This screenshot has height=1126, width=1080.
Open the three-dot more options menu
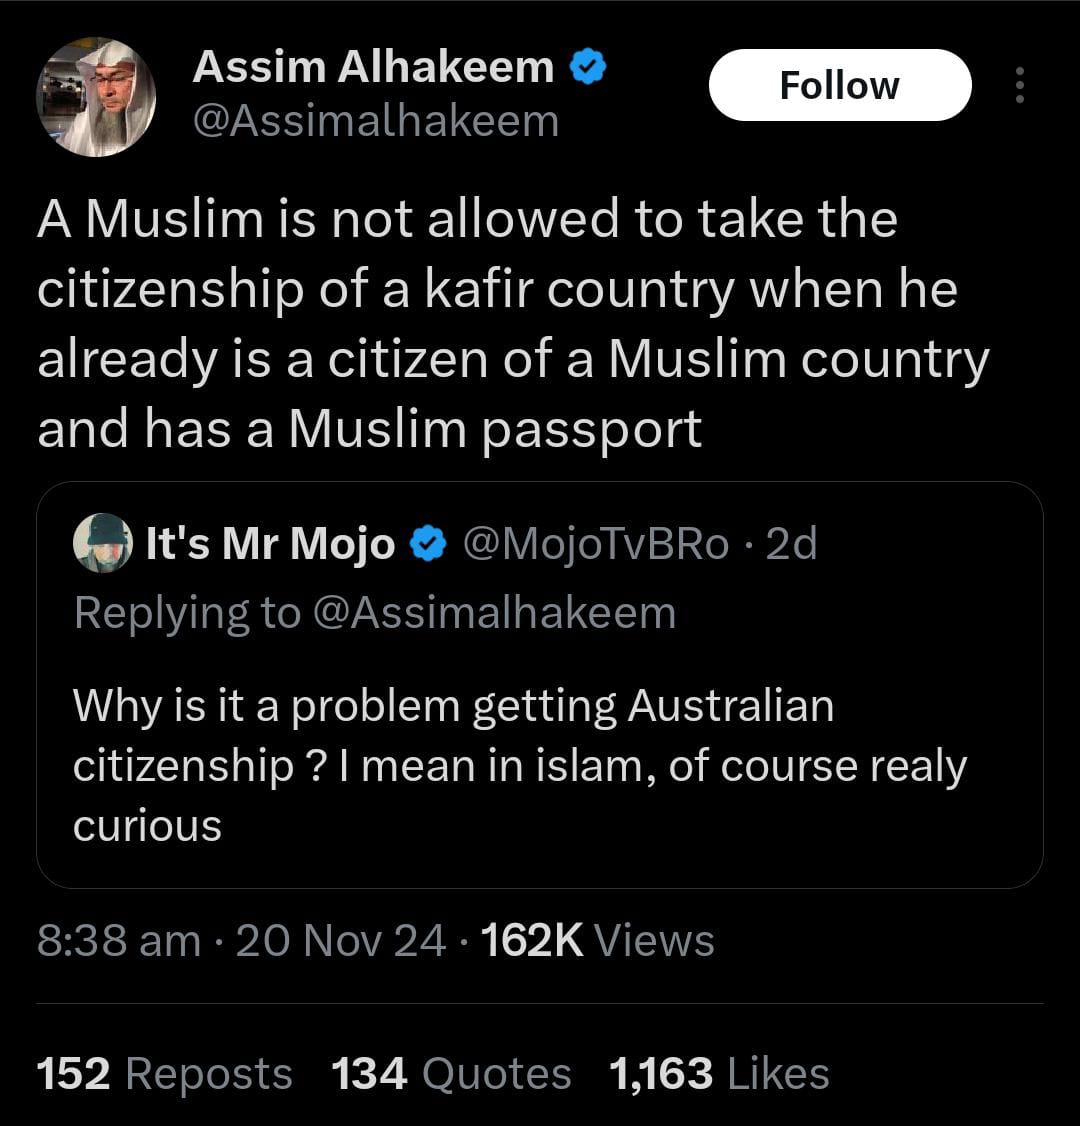(x=1019, y=86)
